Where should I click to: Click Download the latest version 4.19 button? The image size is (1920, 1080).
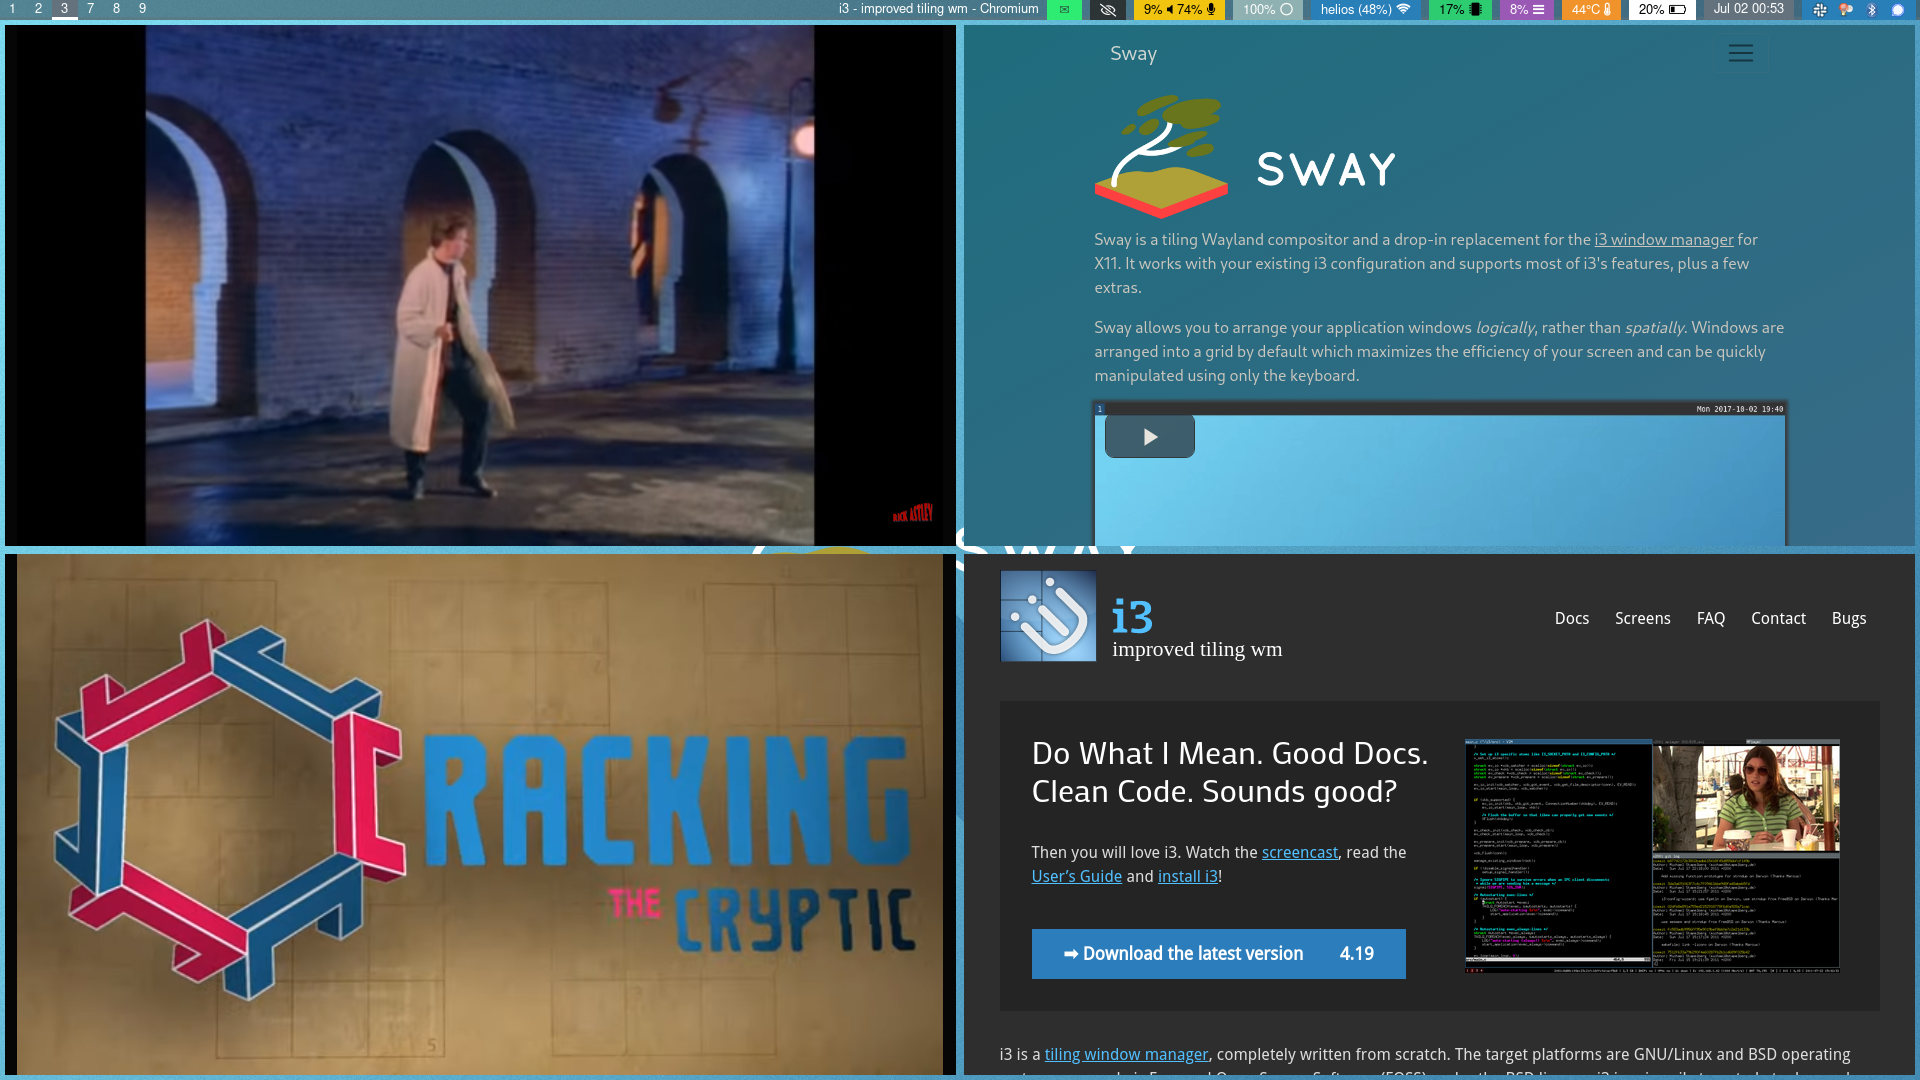click(x=1218, y=954)
